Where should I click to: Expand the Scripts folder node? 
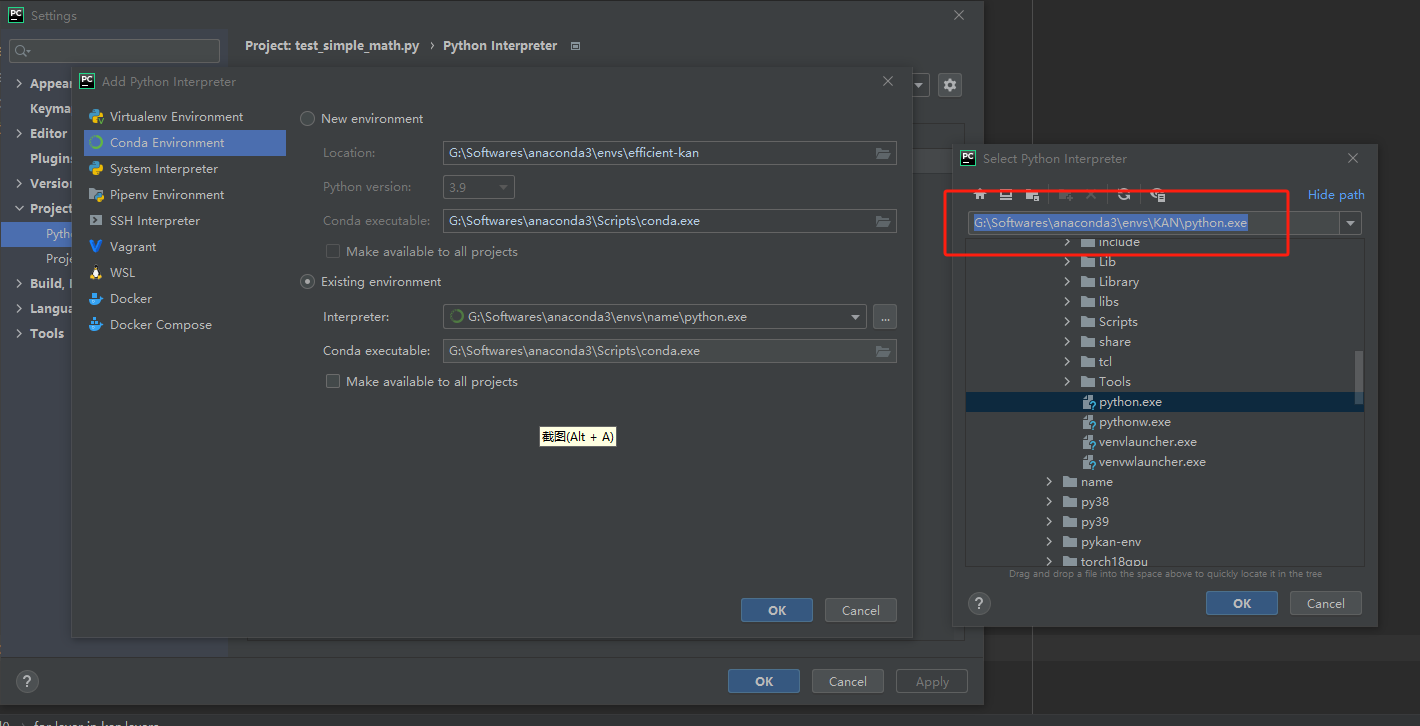coord(1067,322)
